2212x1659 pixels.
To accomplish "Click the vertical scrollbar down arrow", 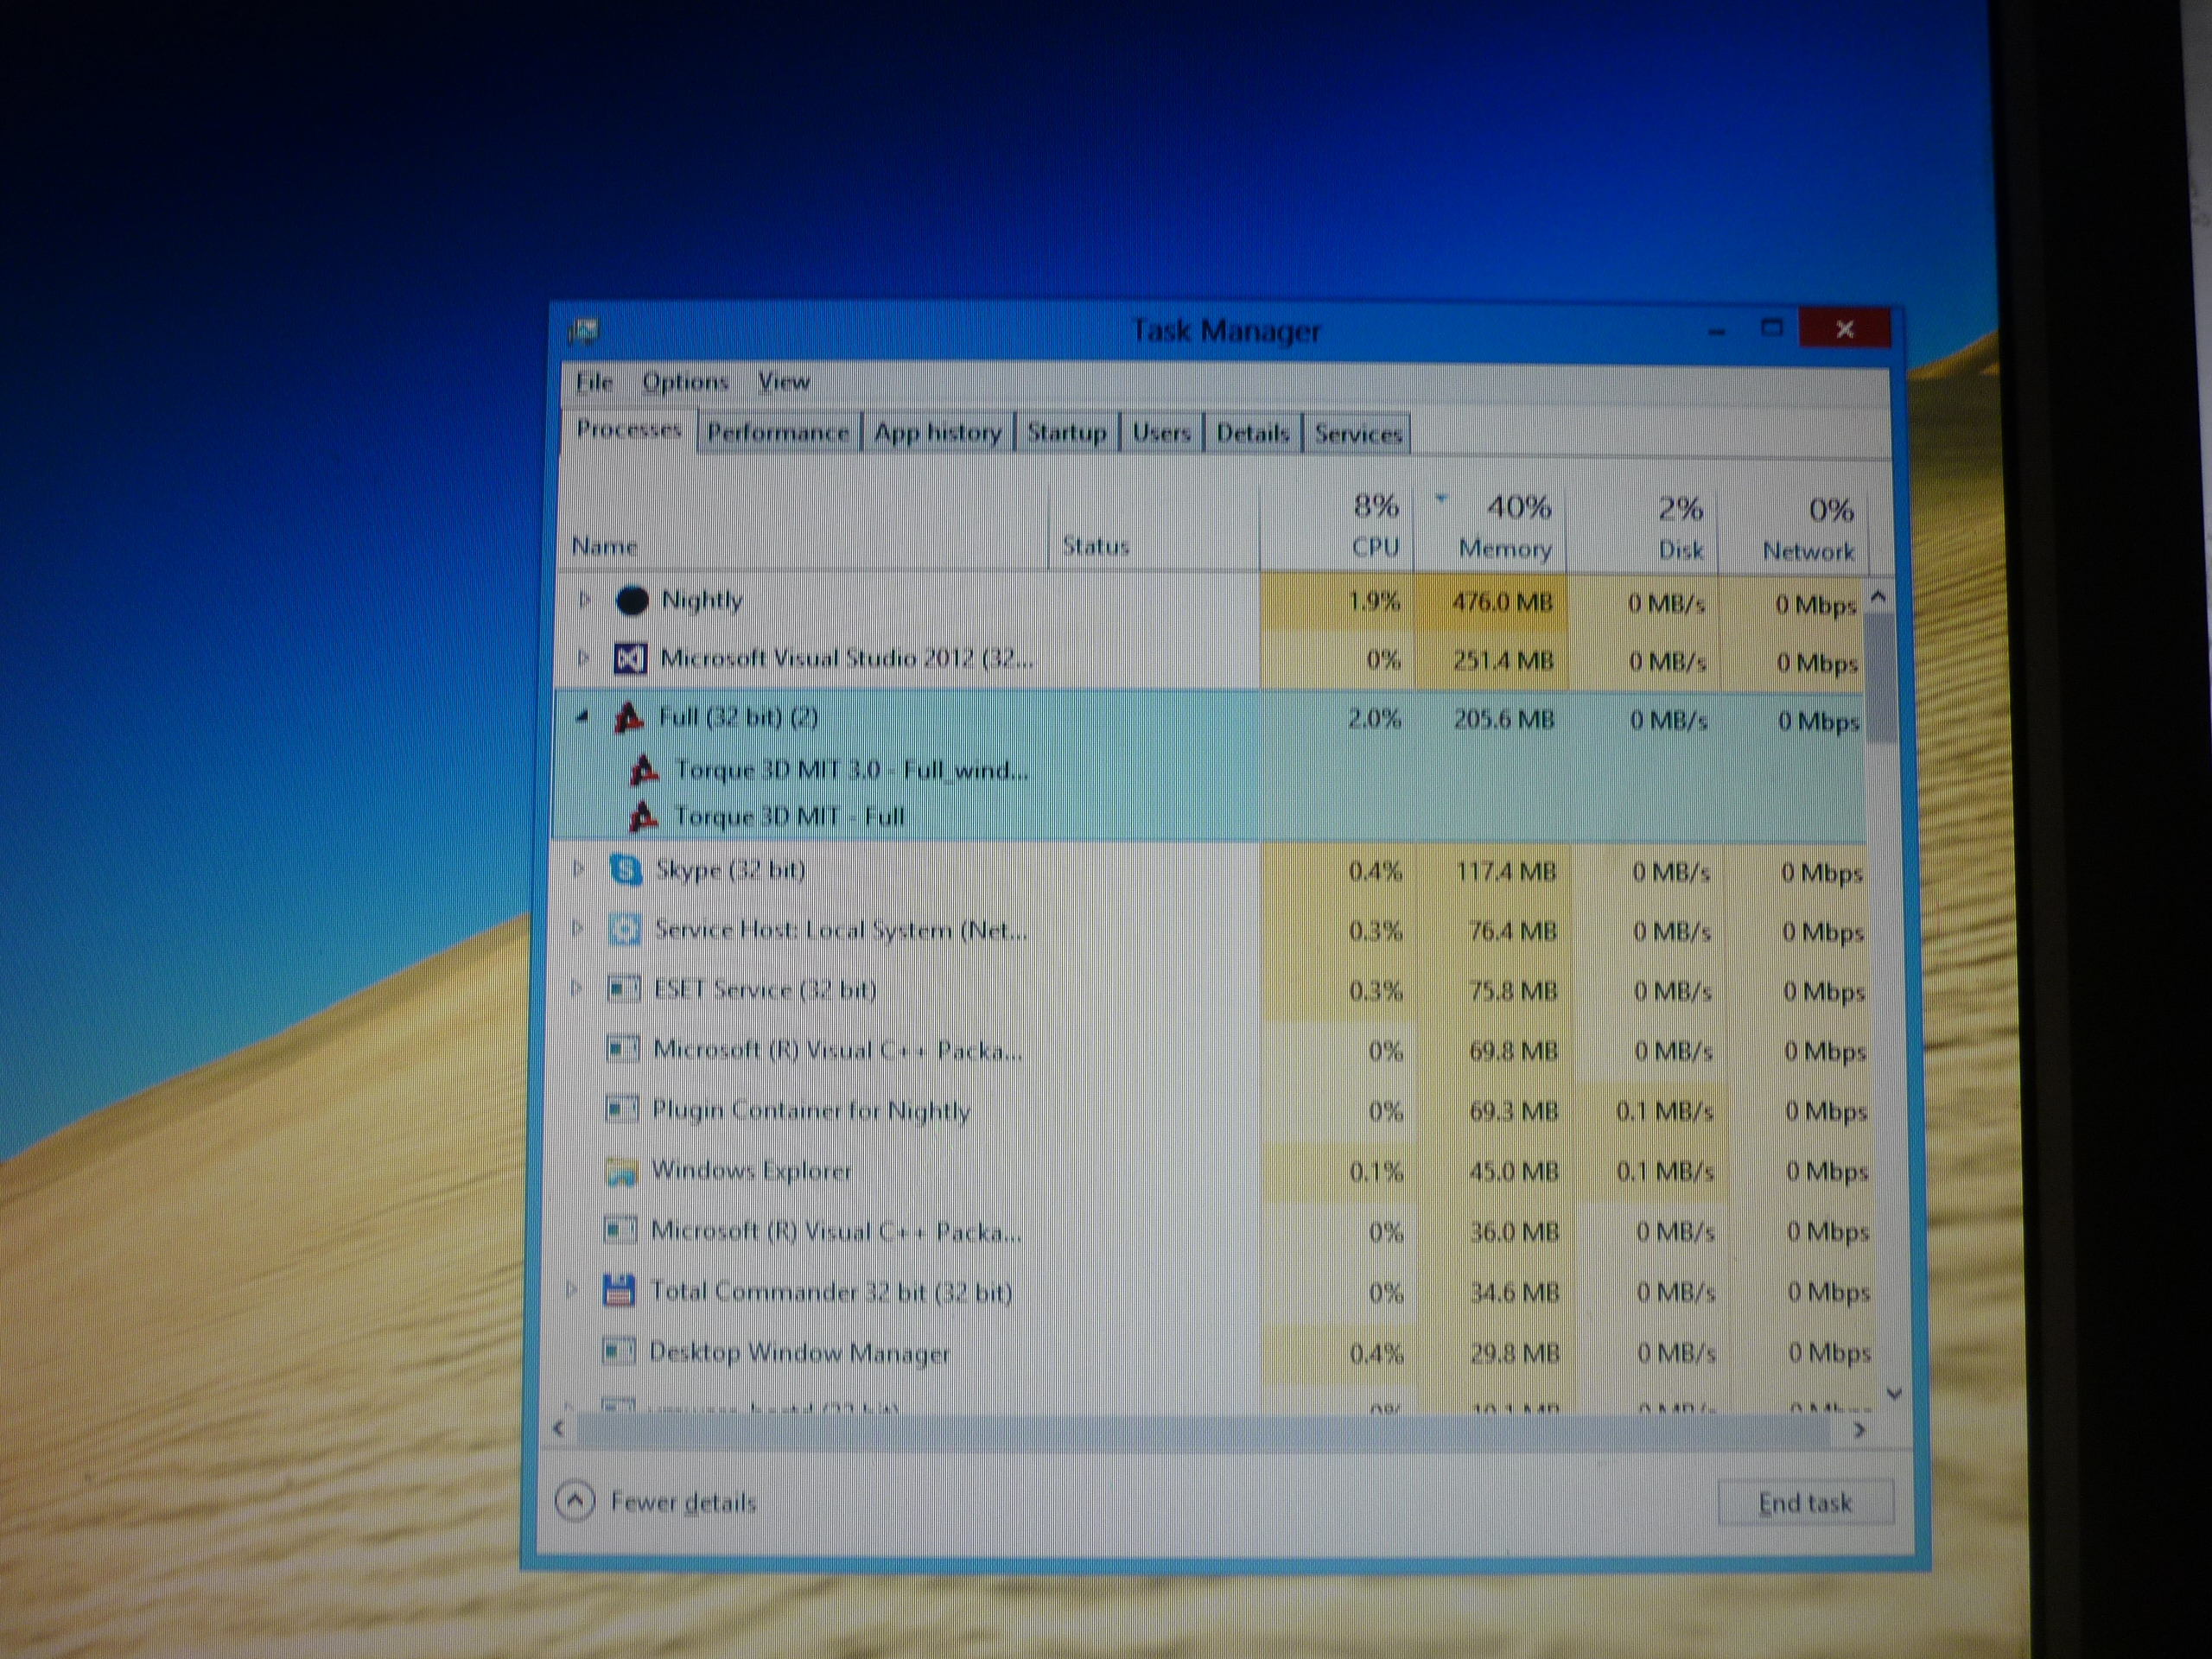I will 1893,1393.
